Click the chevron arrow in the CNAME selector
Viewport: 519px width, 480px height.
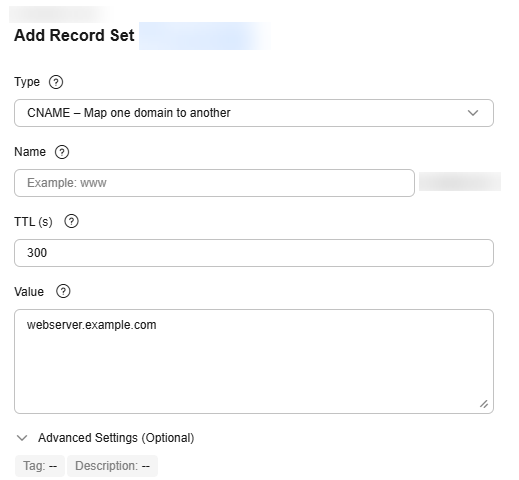tap(473, 113)
